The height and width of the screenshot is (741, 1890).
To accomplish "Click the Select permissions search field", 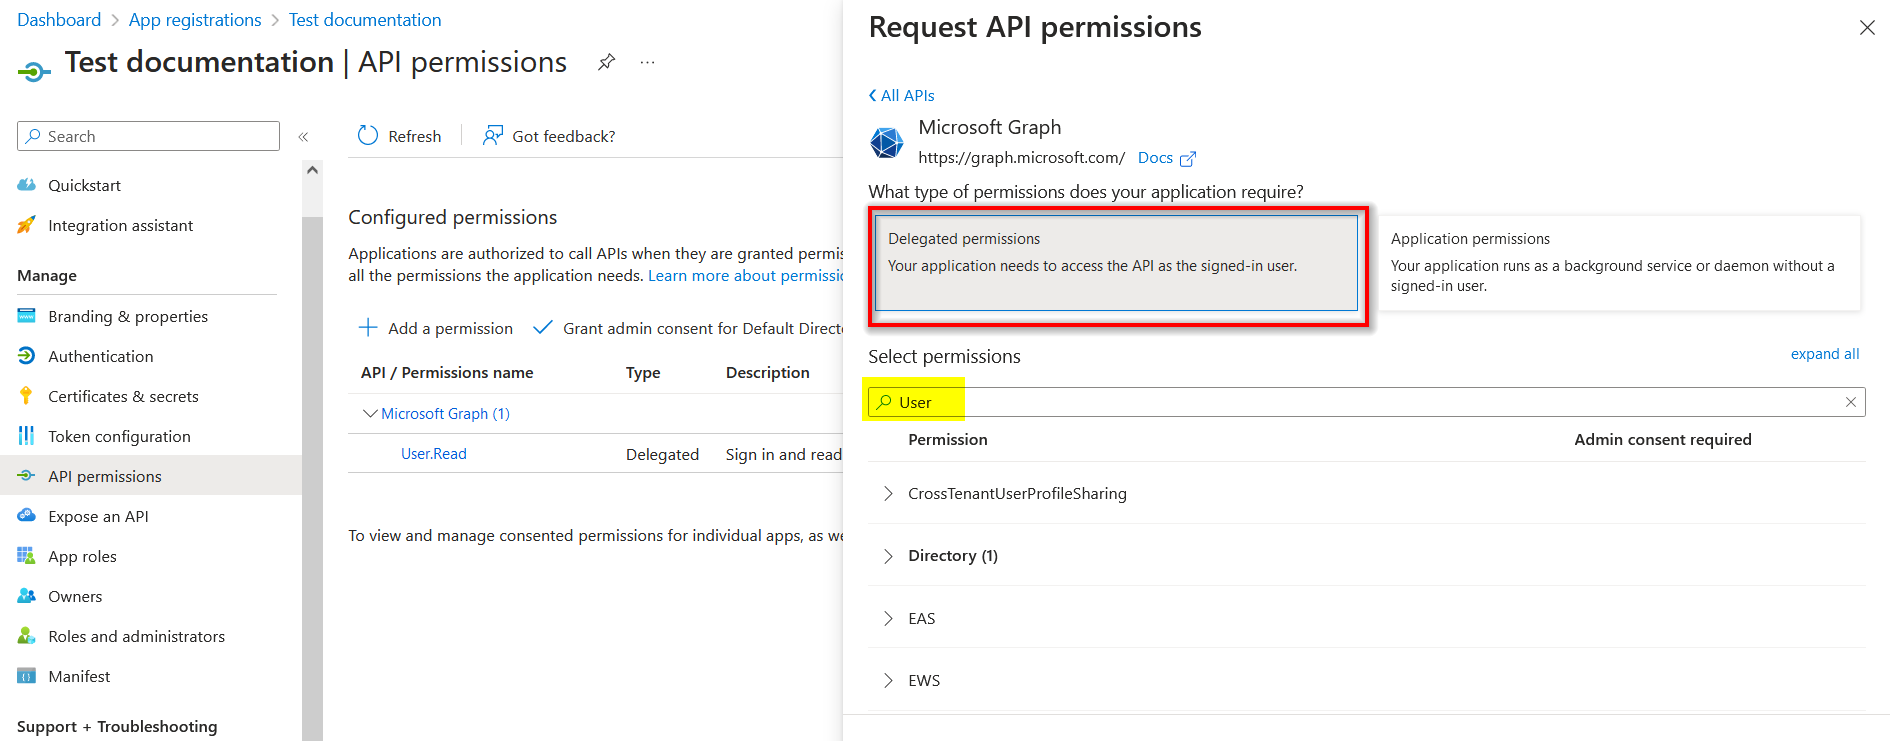I will point(1367,402).
